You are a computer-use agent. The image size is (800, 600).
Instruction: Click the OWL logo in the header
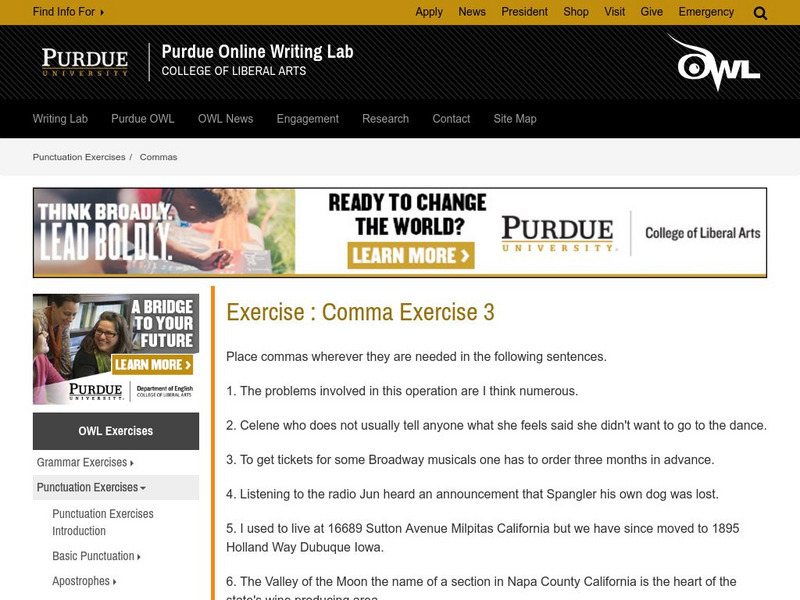719,62
